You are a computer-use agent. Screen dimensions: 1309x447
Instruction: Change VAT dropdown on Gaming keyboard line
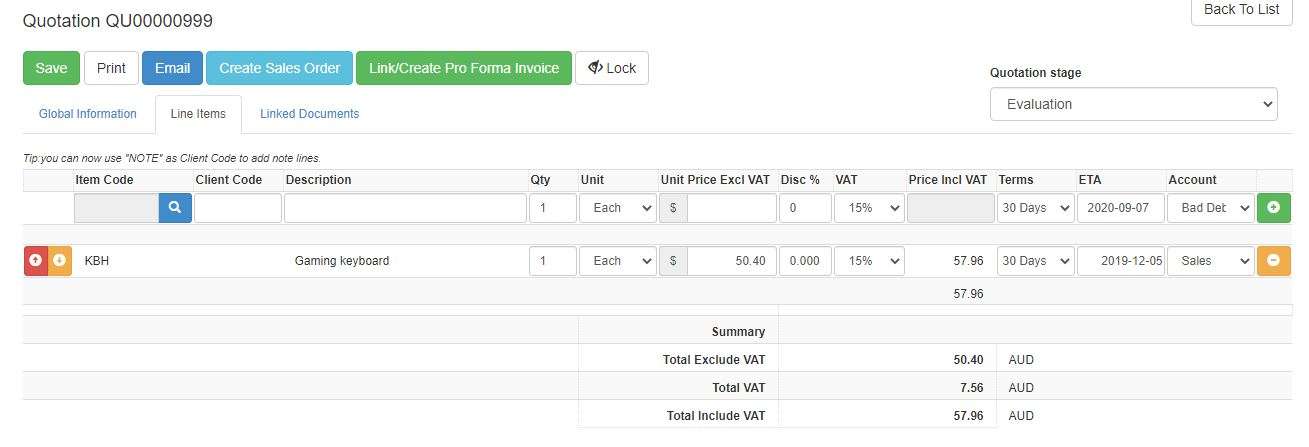(x=868, y=261)
